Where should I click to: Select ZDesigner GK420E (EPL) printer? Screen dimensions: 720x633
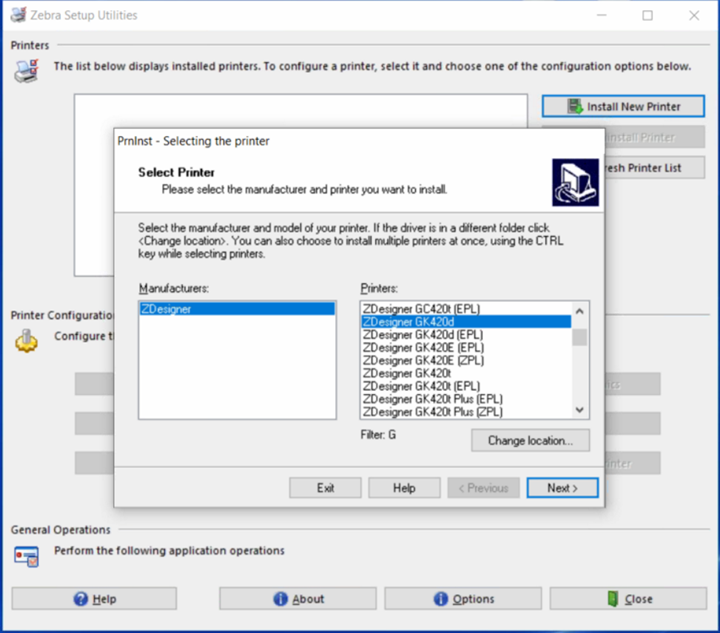click(466, 347)
